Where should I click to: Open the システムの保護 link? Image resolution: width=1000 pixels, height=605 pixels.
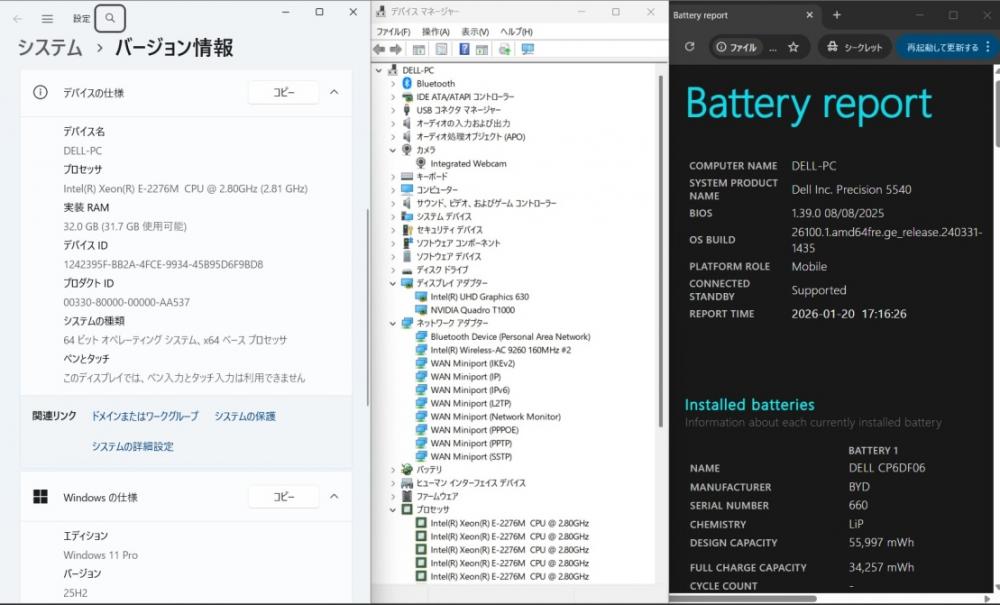(x=245, y=416)
